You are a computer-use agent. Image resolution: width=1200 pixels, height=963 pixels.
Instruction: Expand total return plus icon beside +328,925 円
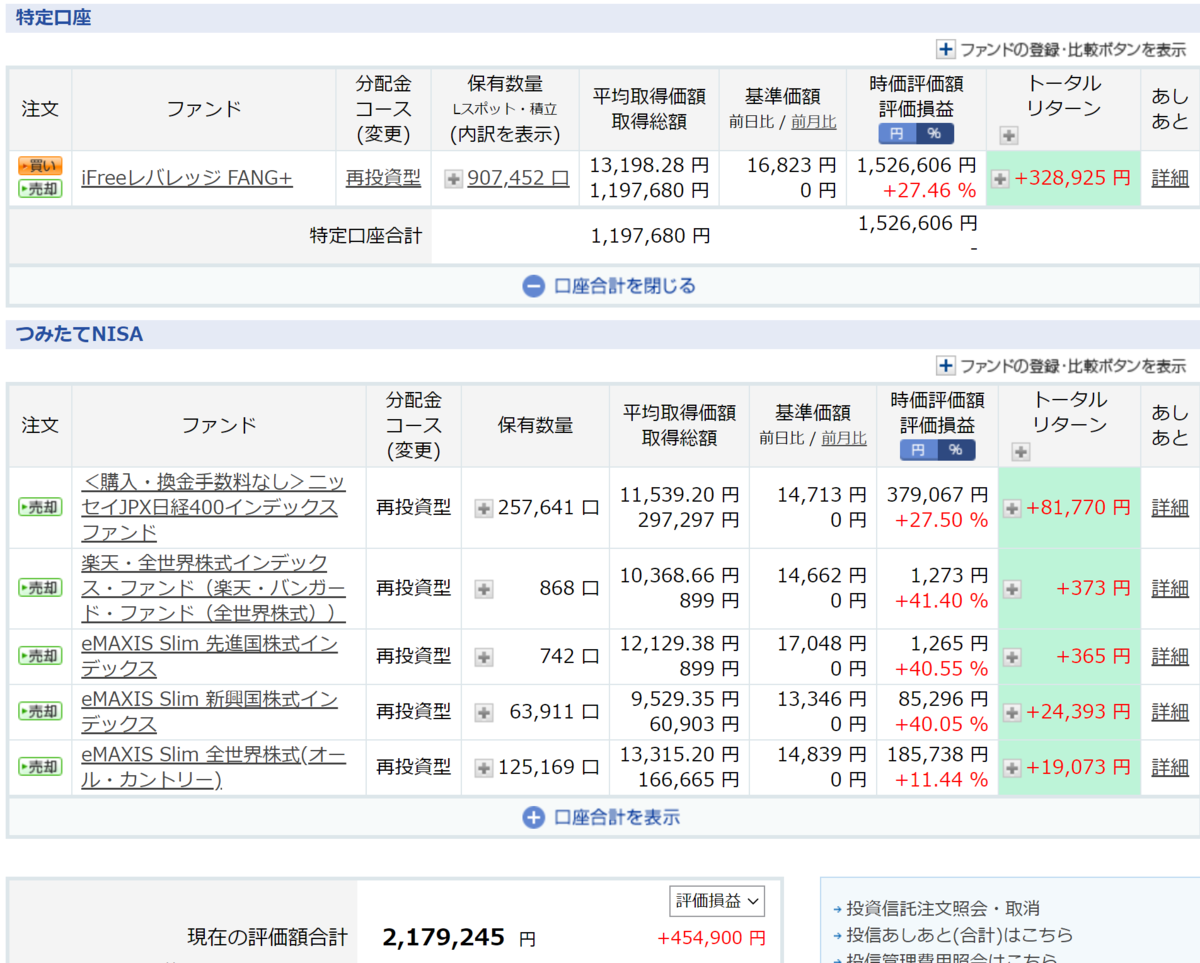click(1000, 179)
